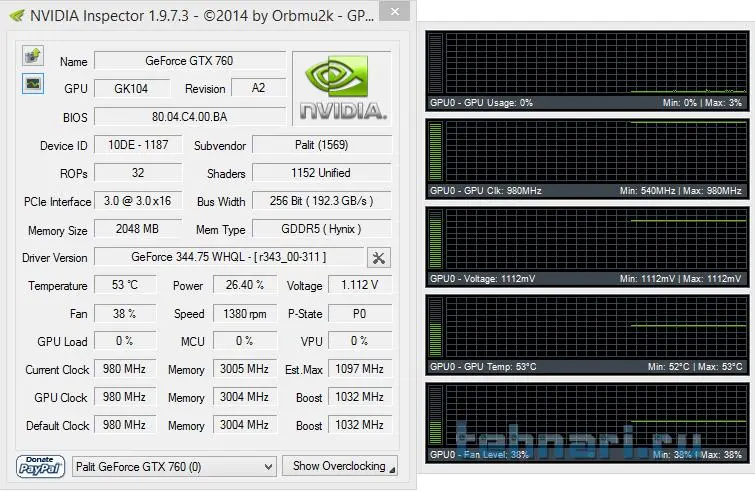The image size is (755, 492).
Task: Open driver profile settings wrench icon
Action: 378,258
